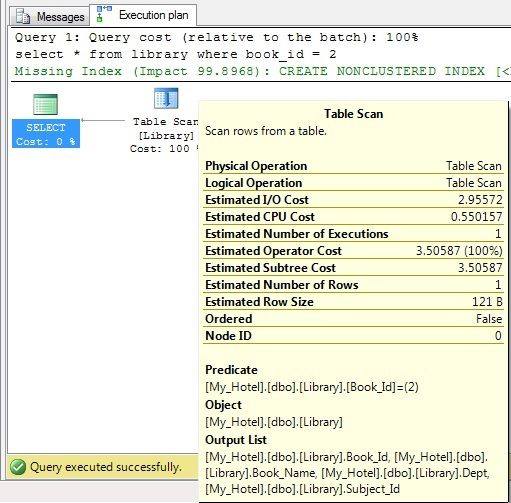The image size is (511, 503).
Task: Click the Physical Operation row label
Action: point(256,166)
